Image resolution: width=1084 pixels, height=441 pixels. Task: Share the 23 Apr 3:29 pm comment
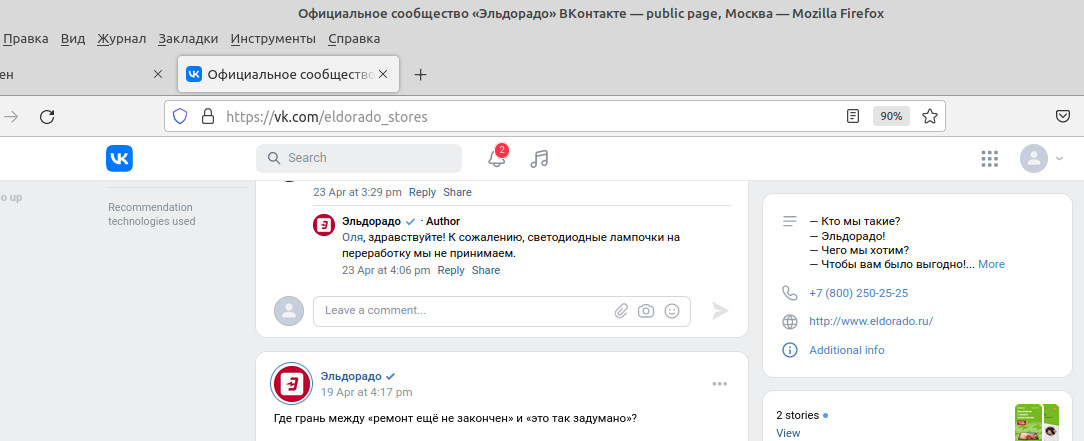click(457, 192)
